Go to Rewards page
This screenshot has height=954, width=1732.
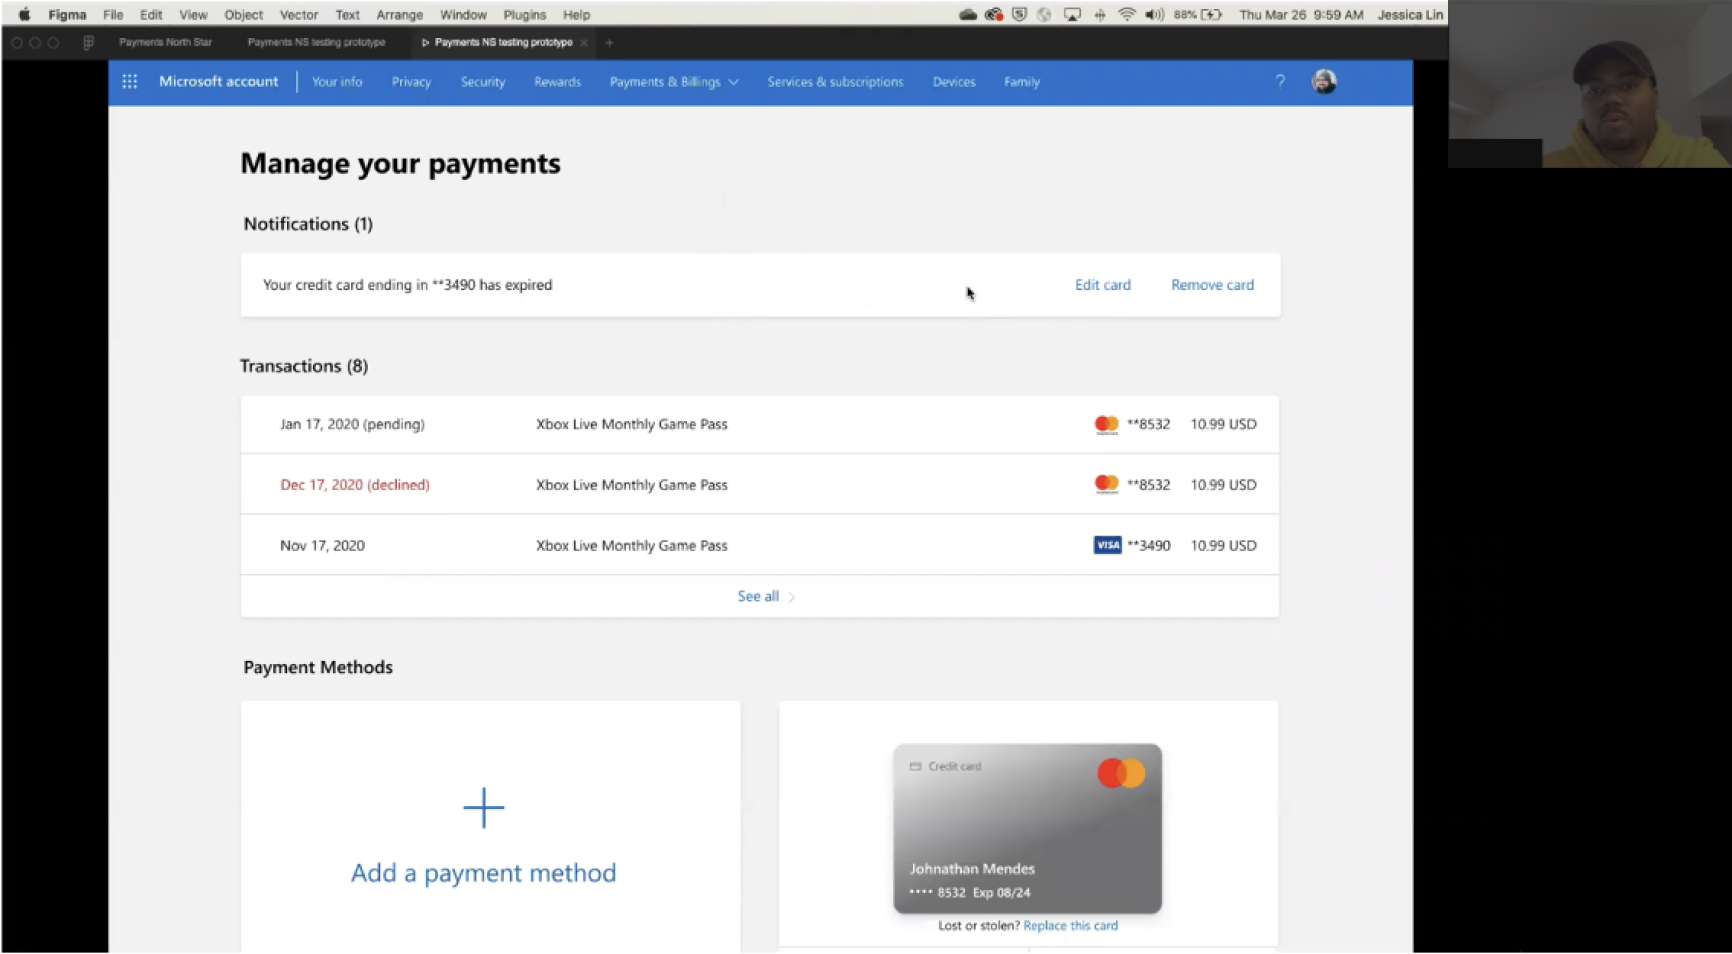557,82
